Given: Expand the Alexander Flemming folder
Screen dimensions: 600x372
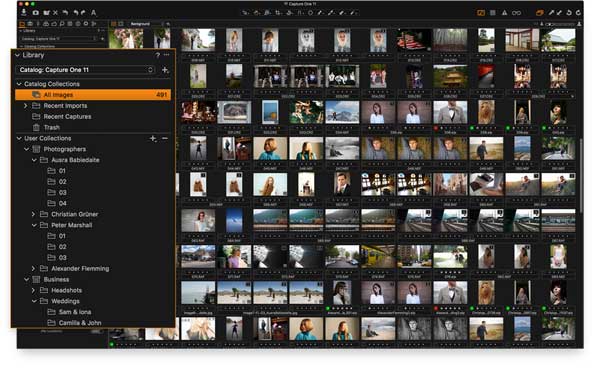Looking at the screenshot, I should tap(34, 269).
